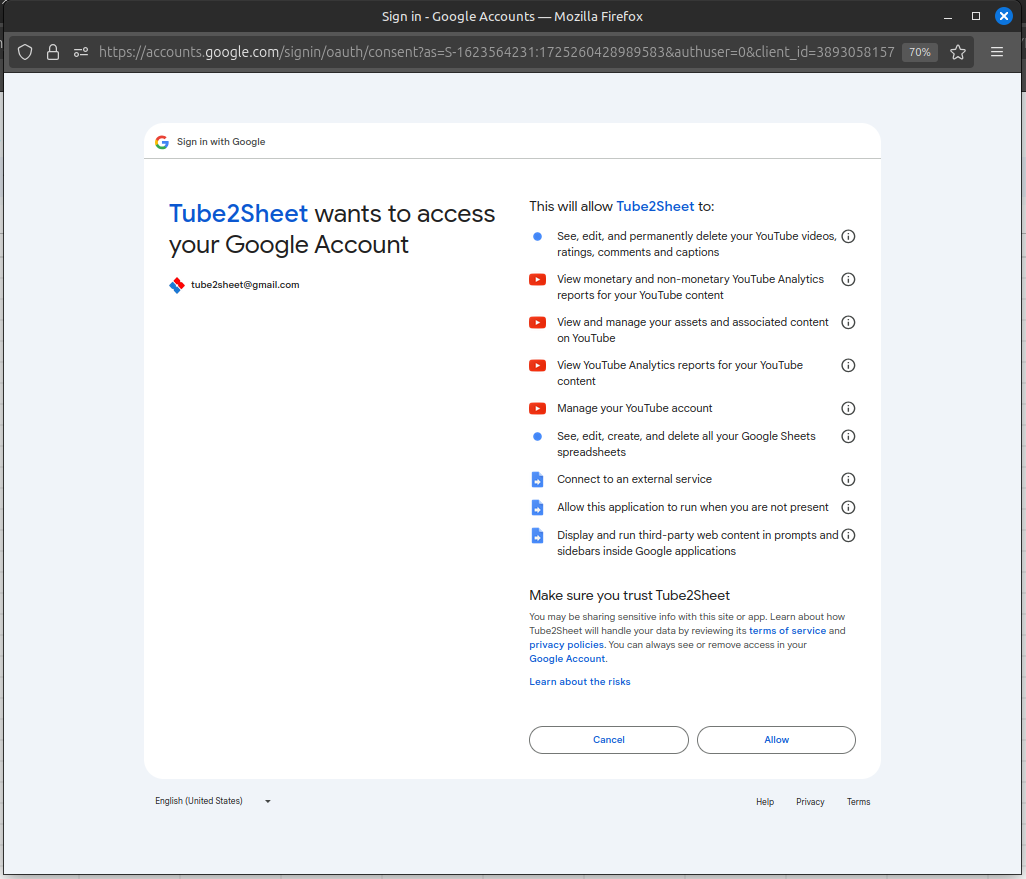The width and height of the screenshot is (1026, 879).
Task: Open the terms of service link
Action: click(787, 630)
